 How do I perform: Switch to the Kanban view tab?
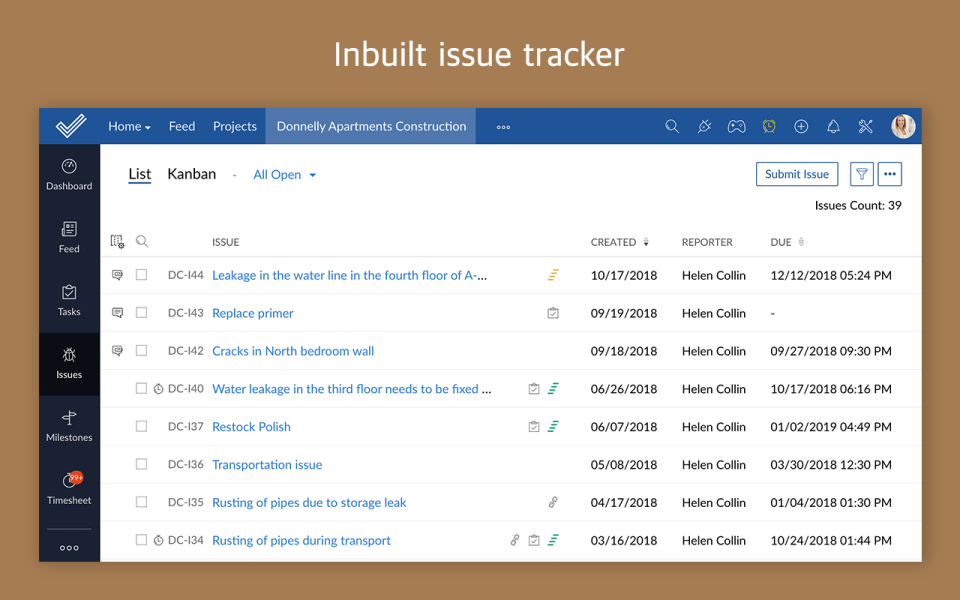(x=191, y=173)
